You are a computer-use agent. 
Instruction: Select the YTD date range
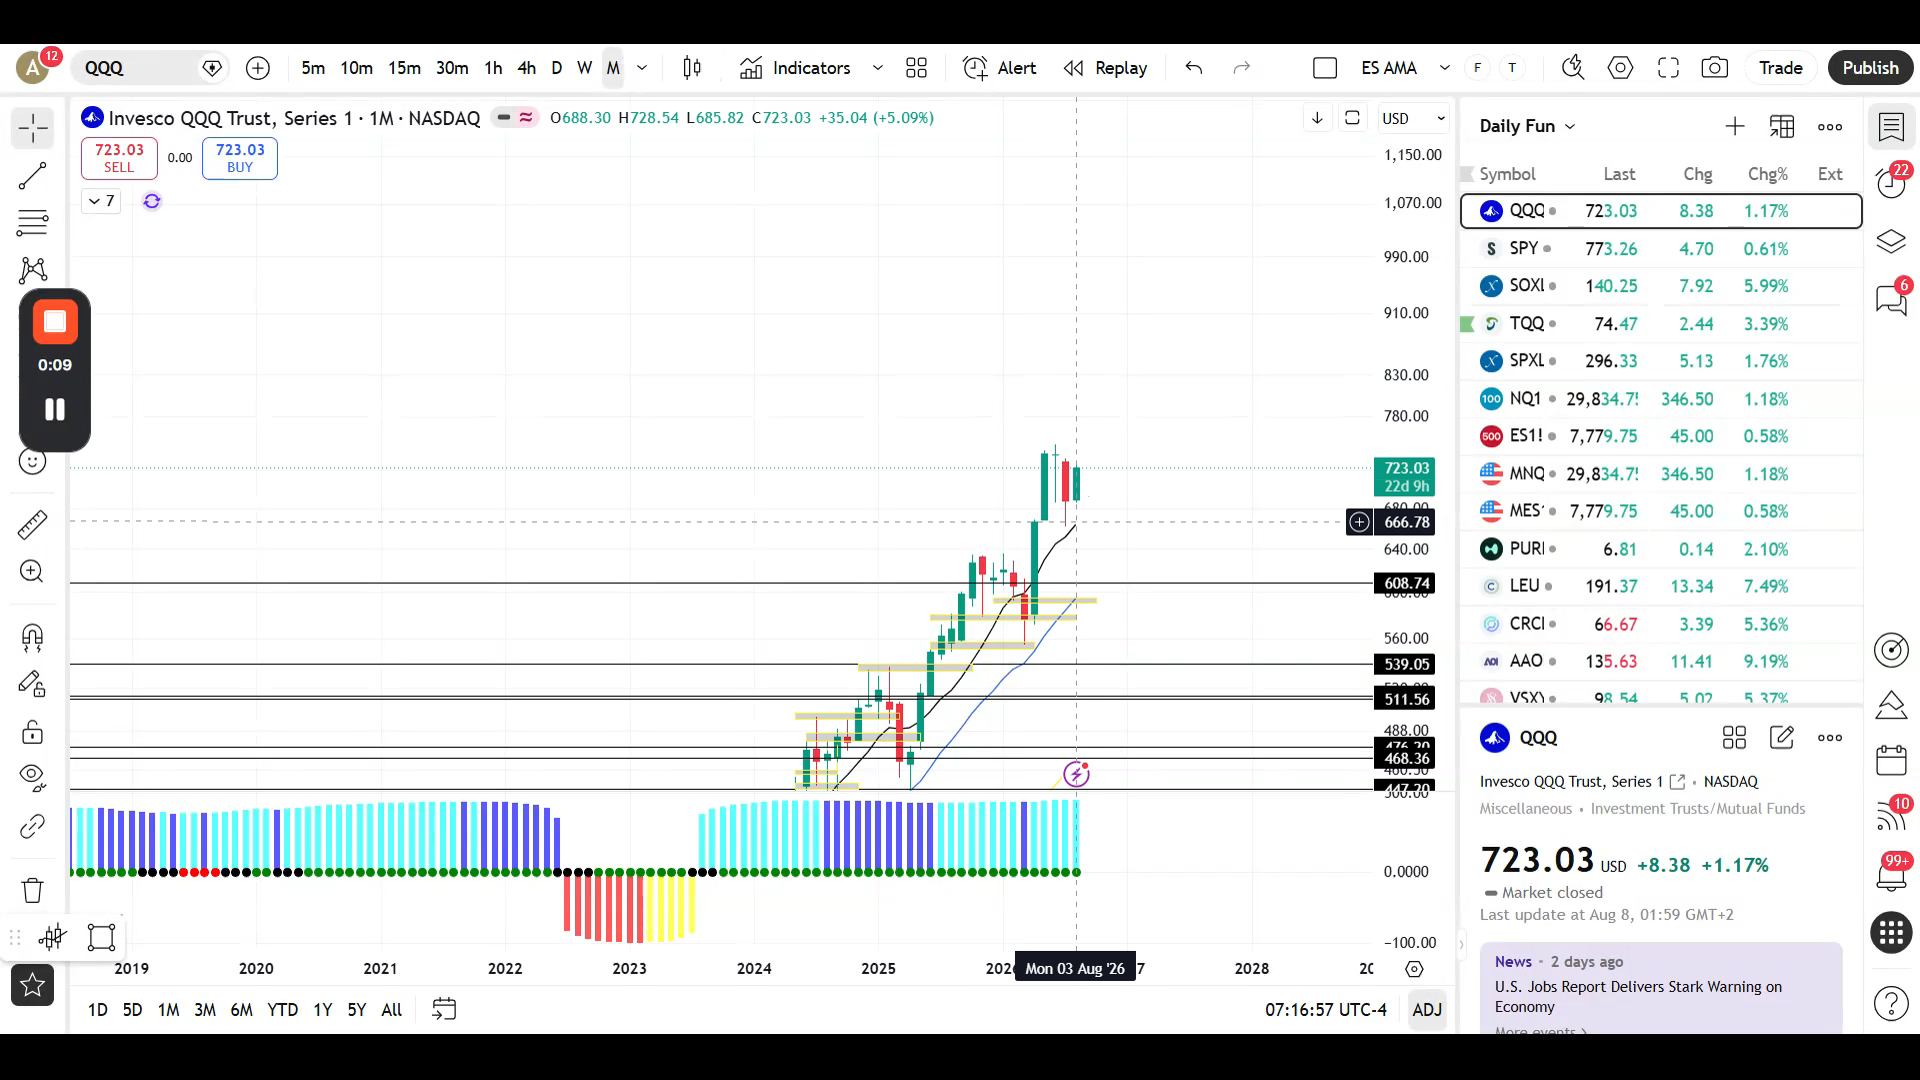coord(283,1010)
